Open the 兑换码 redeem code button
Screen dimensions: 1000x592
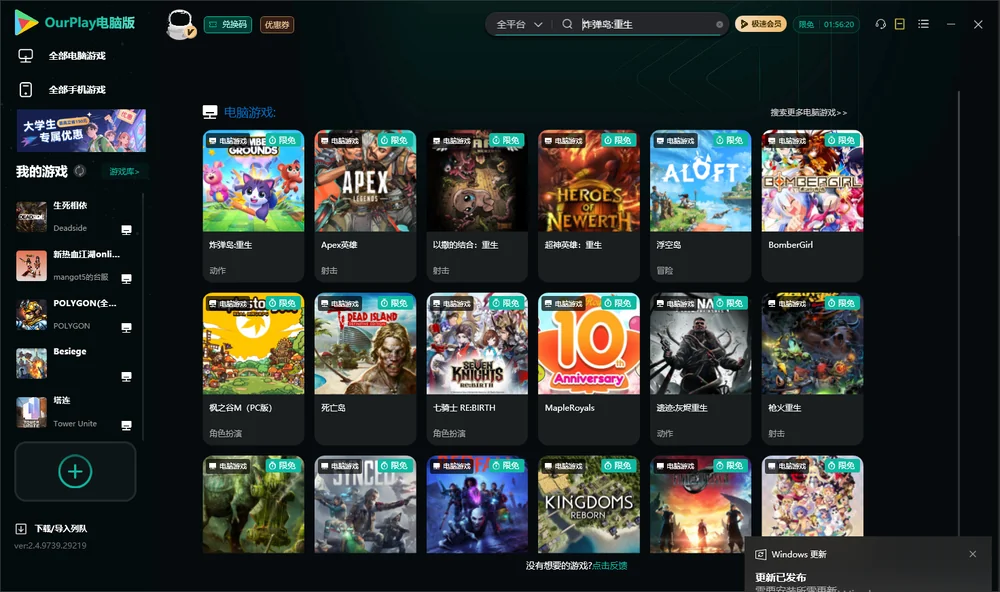(228, 25)
